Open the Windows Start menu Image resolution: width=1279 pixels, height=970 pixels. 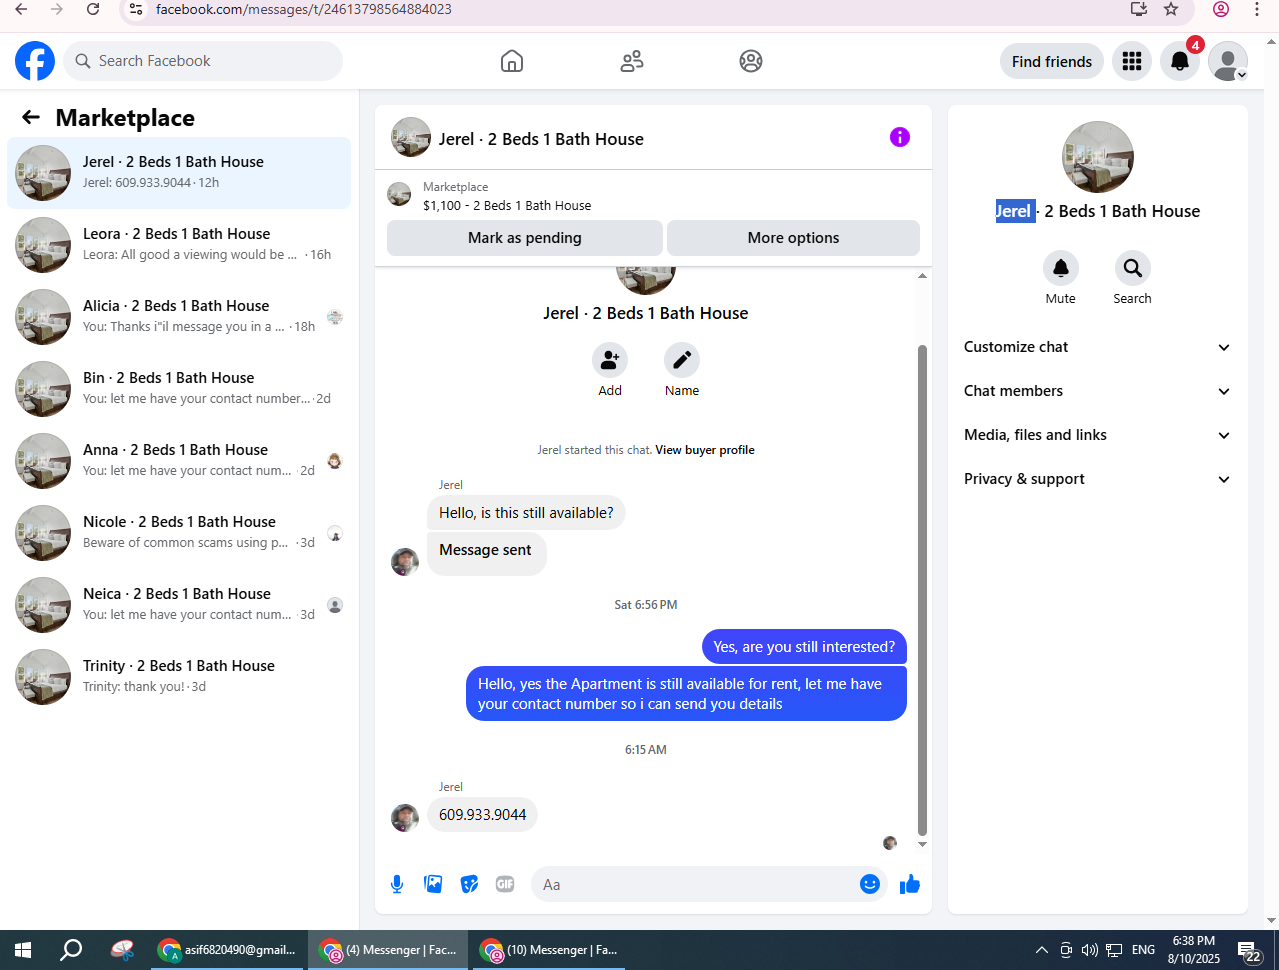point(23,950)
